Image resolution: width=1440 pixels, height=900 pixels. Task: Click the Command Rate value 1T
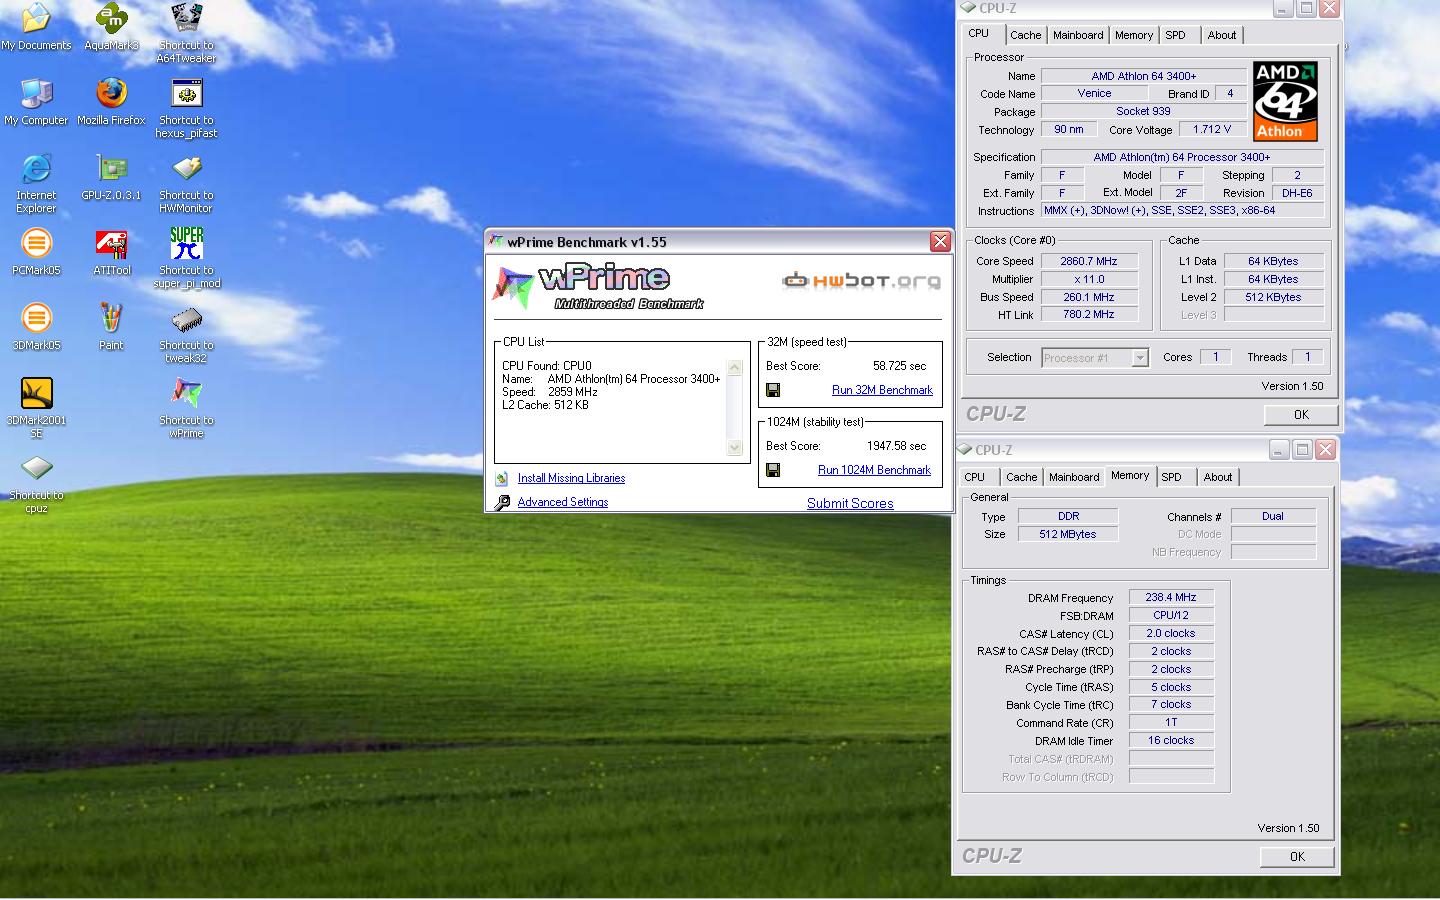coord(1171,722)
